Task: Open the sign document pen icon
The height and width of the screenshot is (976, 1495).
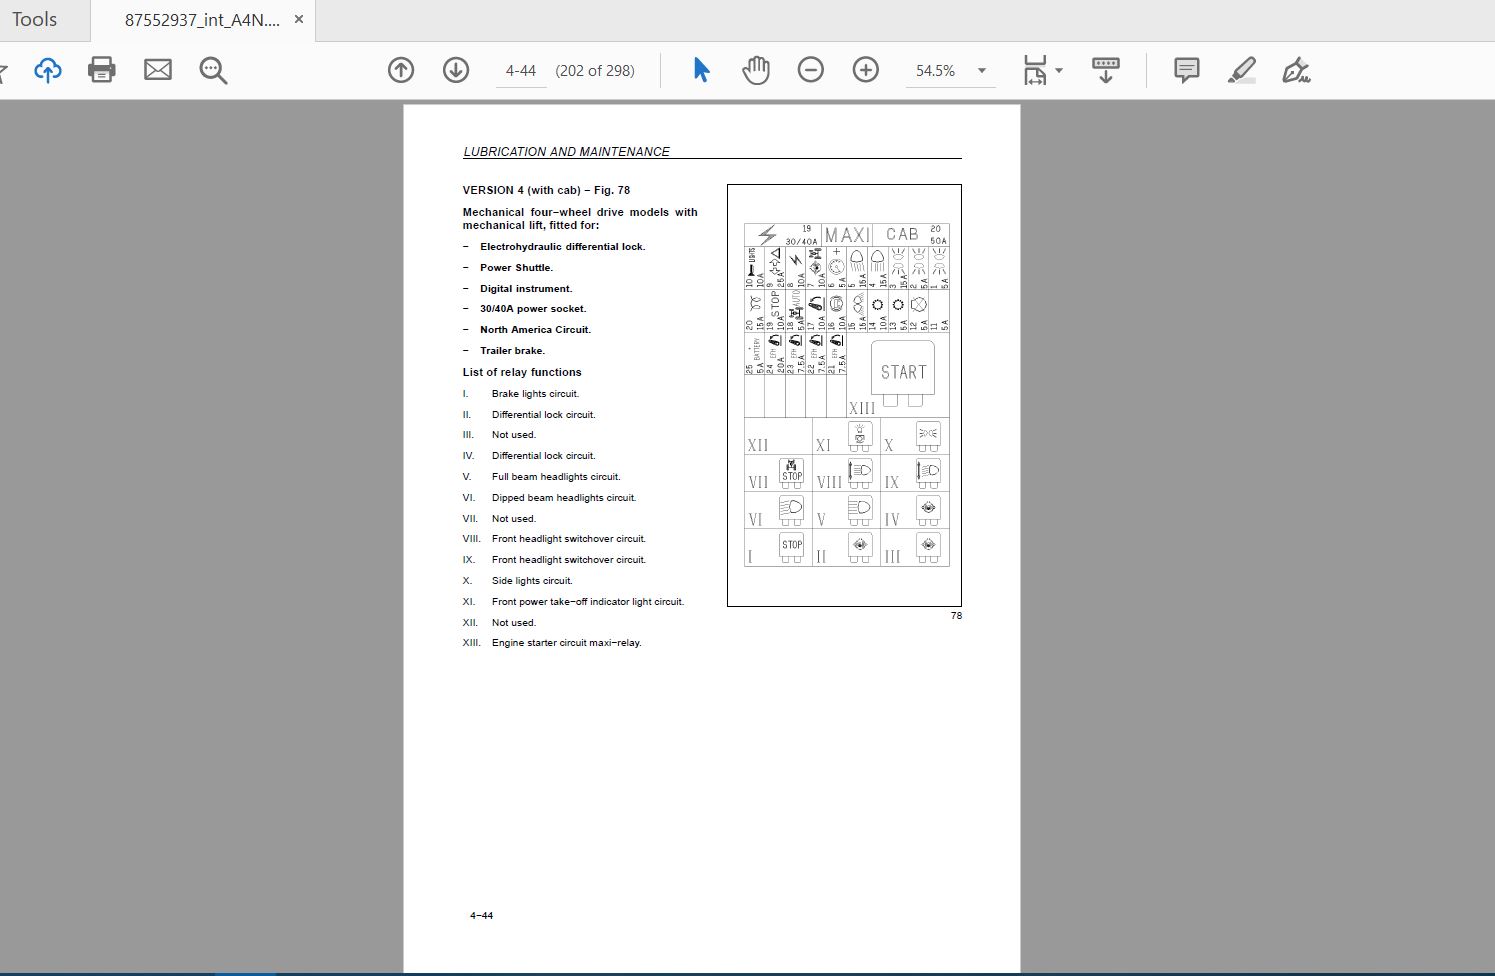Action: (x=1297, y=70)
